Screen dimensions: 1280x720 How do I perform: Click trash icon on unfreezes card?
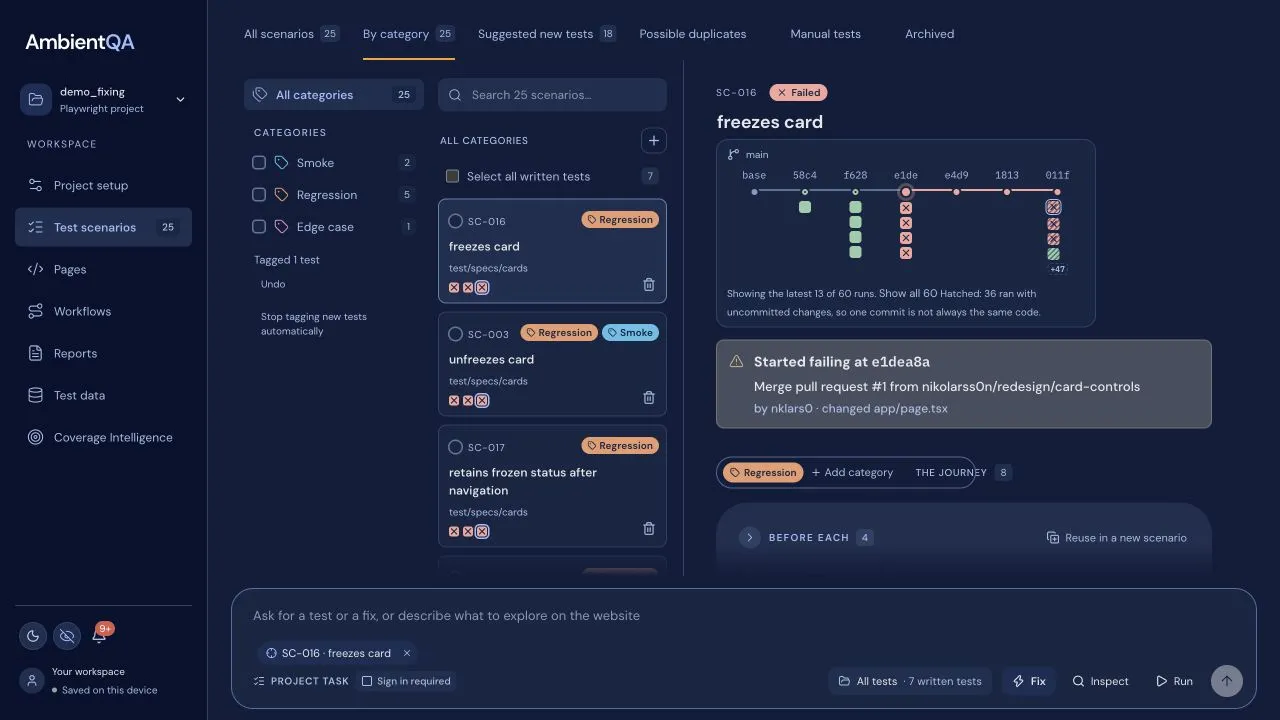tap(648, 398)
